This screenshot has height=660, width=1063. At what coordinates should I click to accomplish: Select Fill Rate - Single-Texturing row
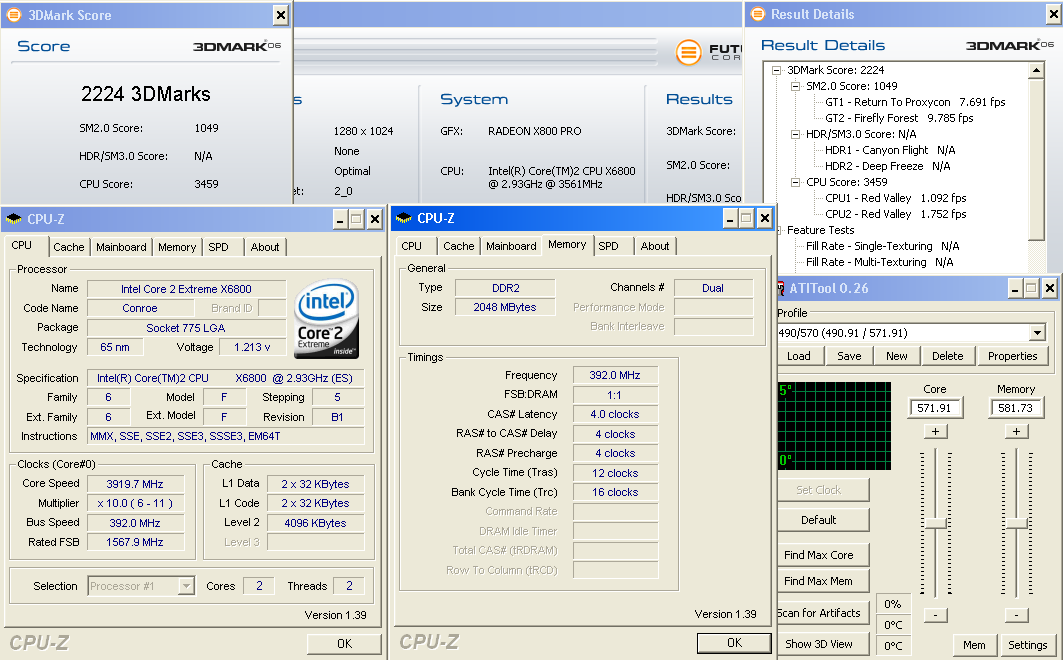(882, 246)
